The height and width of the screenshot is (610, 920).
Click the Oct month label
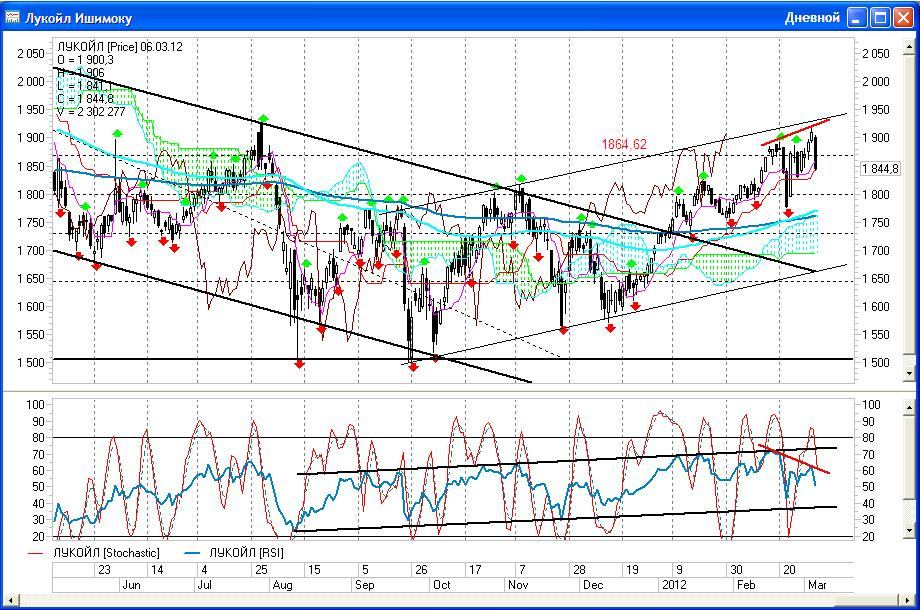(441, 585)
